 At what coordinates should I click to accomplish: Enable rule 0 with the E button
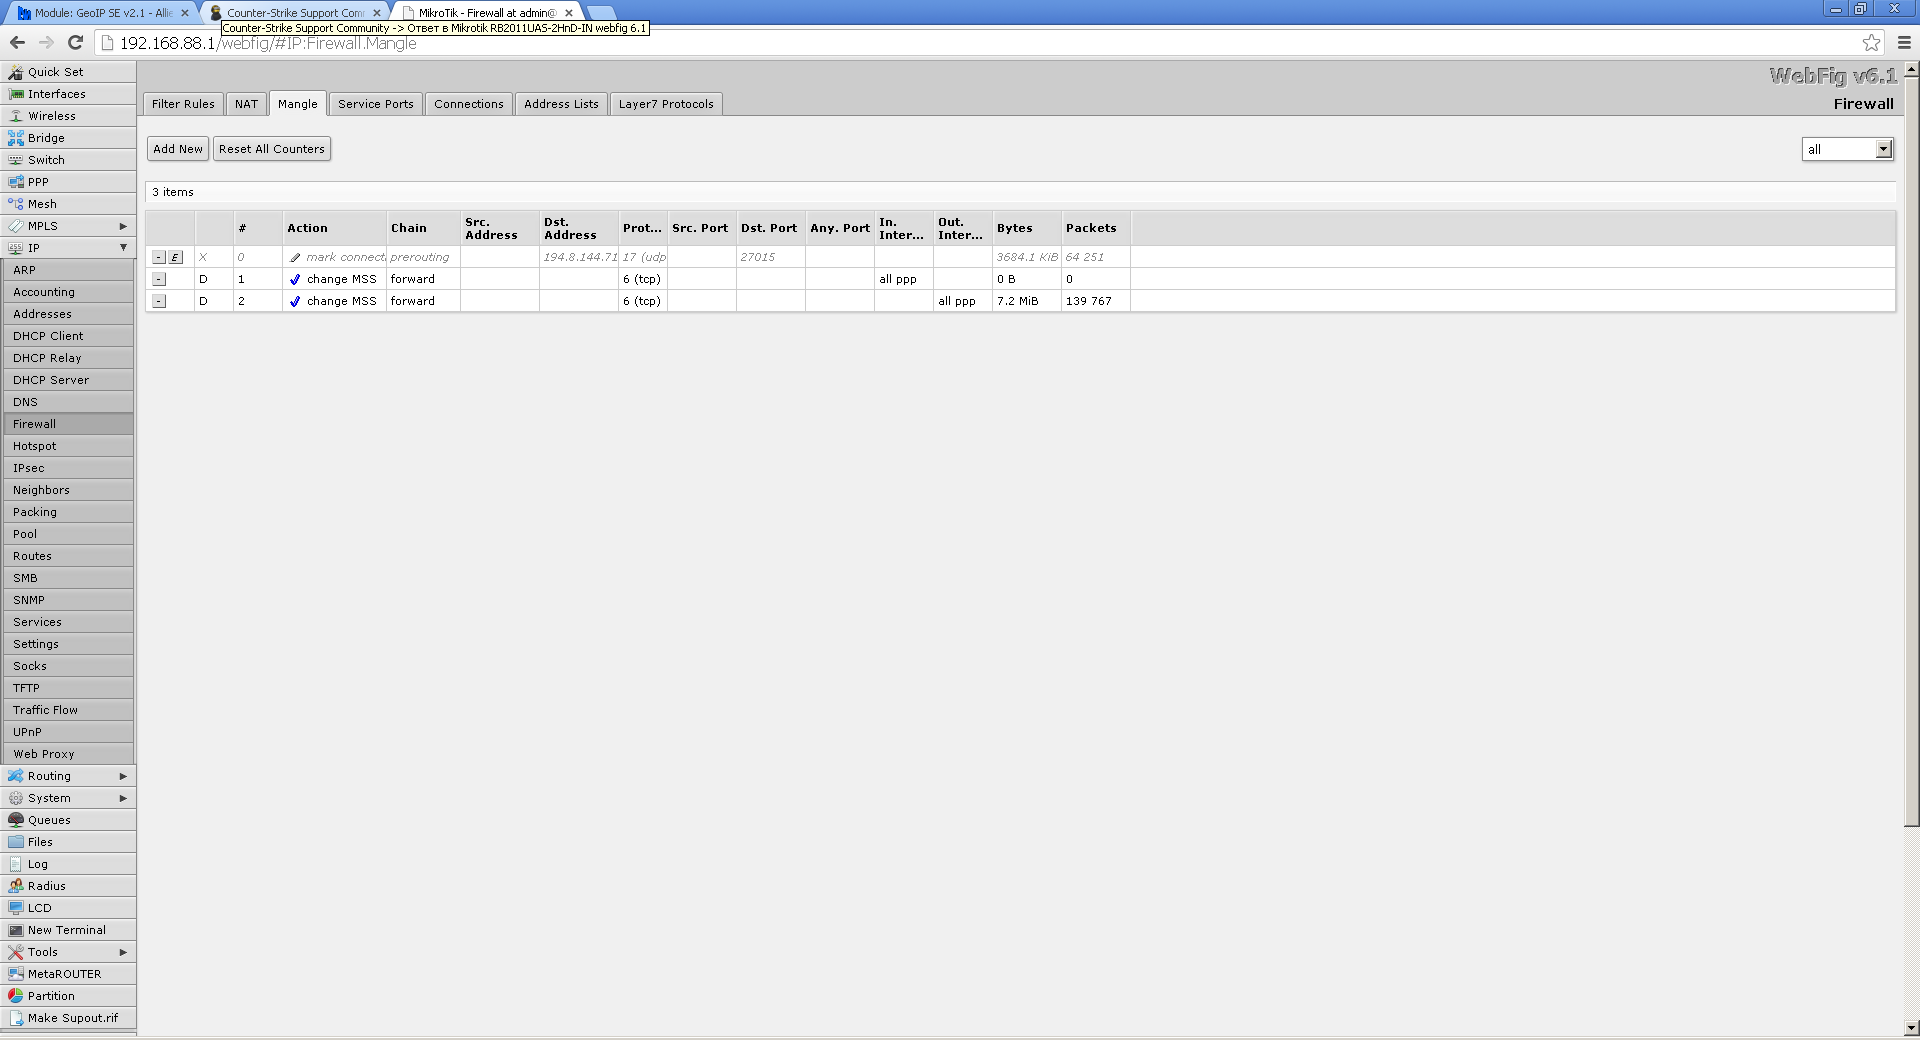[175, 257]
